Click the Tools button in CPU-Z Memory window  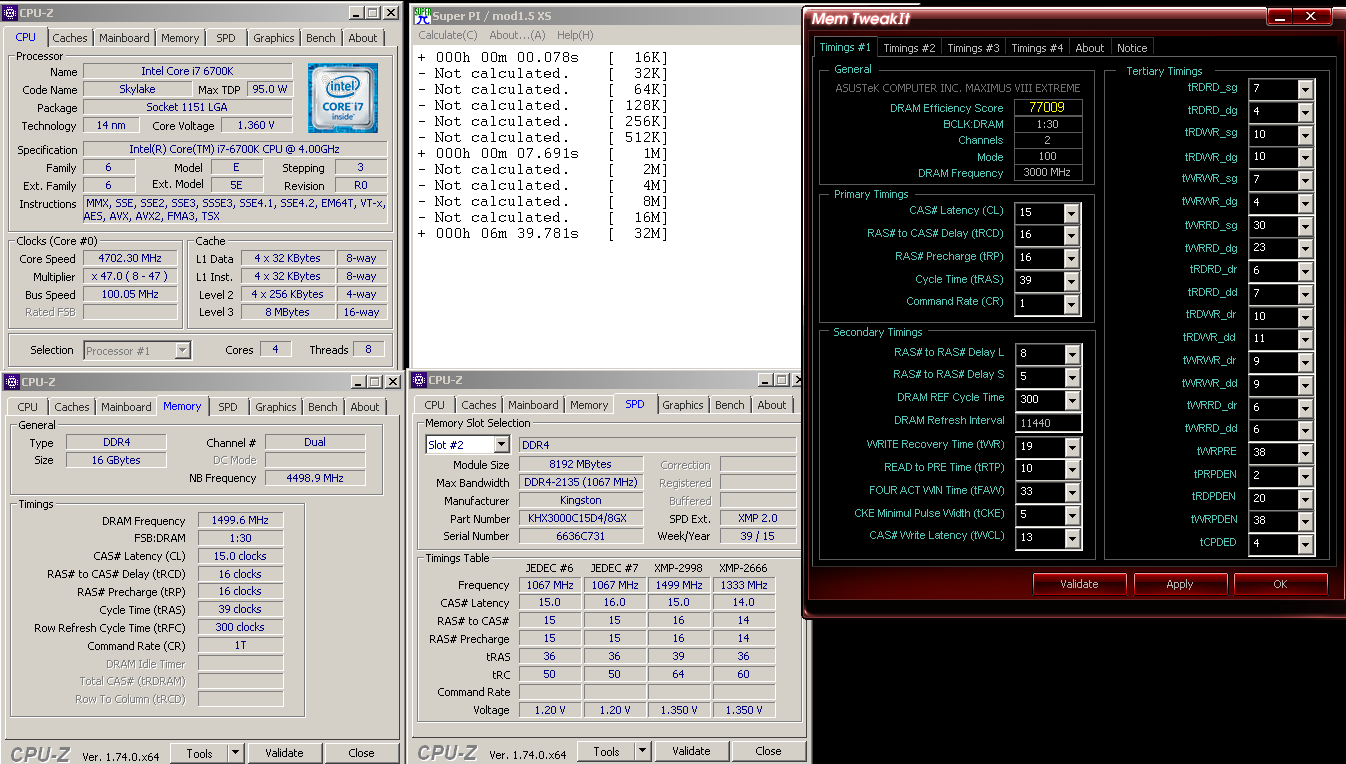click(x=199, y=753)
